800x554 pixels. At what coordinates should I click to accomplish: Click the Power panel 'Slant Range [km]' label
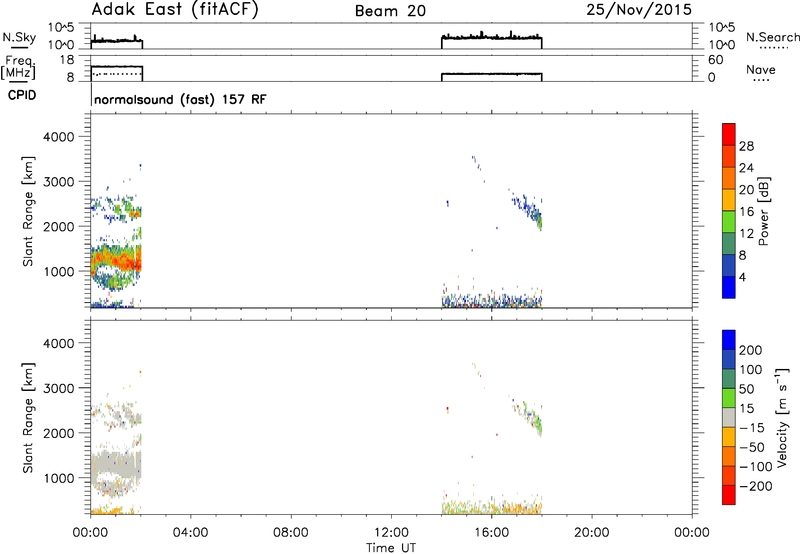[28, 211]
